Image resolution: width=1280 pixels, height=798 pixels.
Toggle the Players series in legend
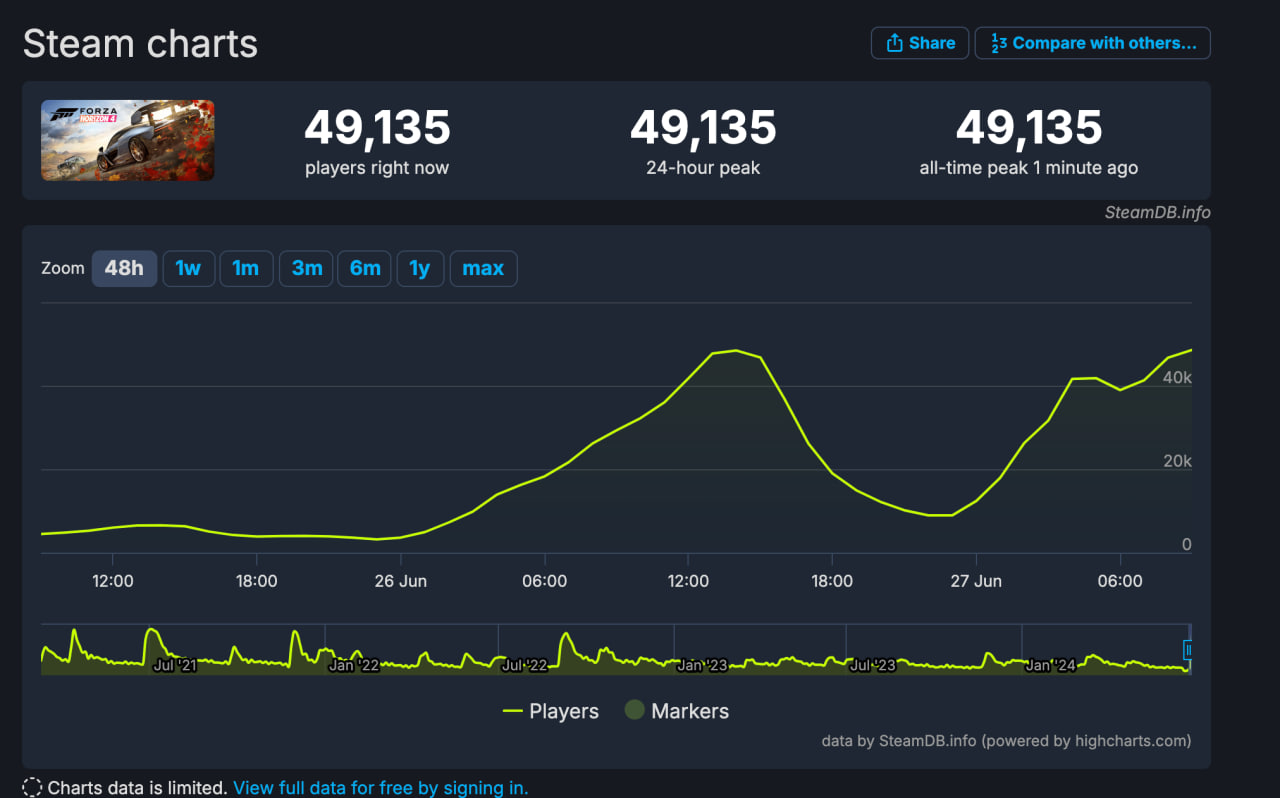coord(551,711)
